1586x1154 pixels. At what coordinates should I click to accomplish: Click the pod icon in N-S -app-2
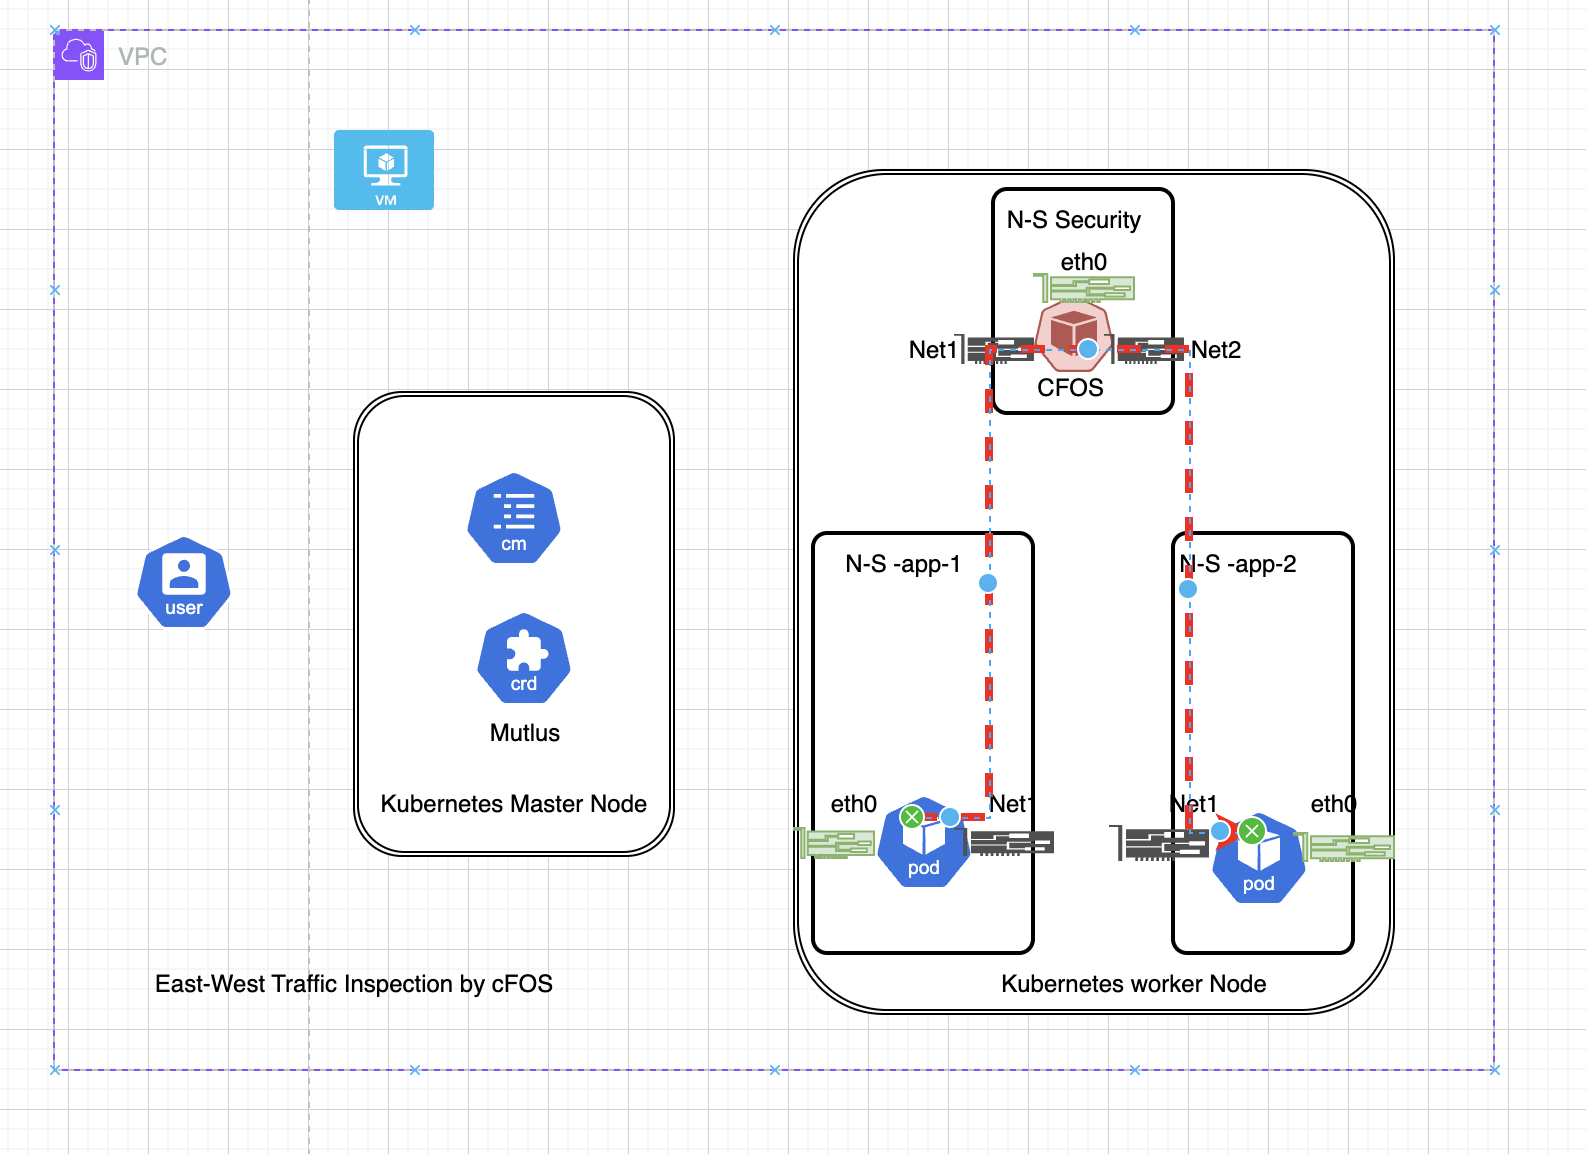pyautogui.click(x=1259, y=858)
